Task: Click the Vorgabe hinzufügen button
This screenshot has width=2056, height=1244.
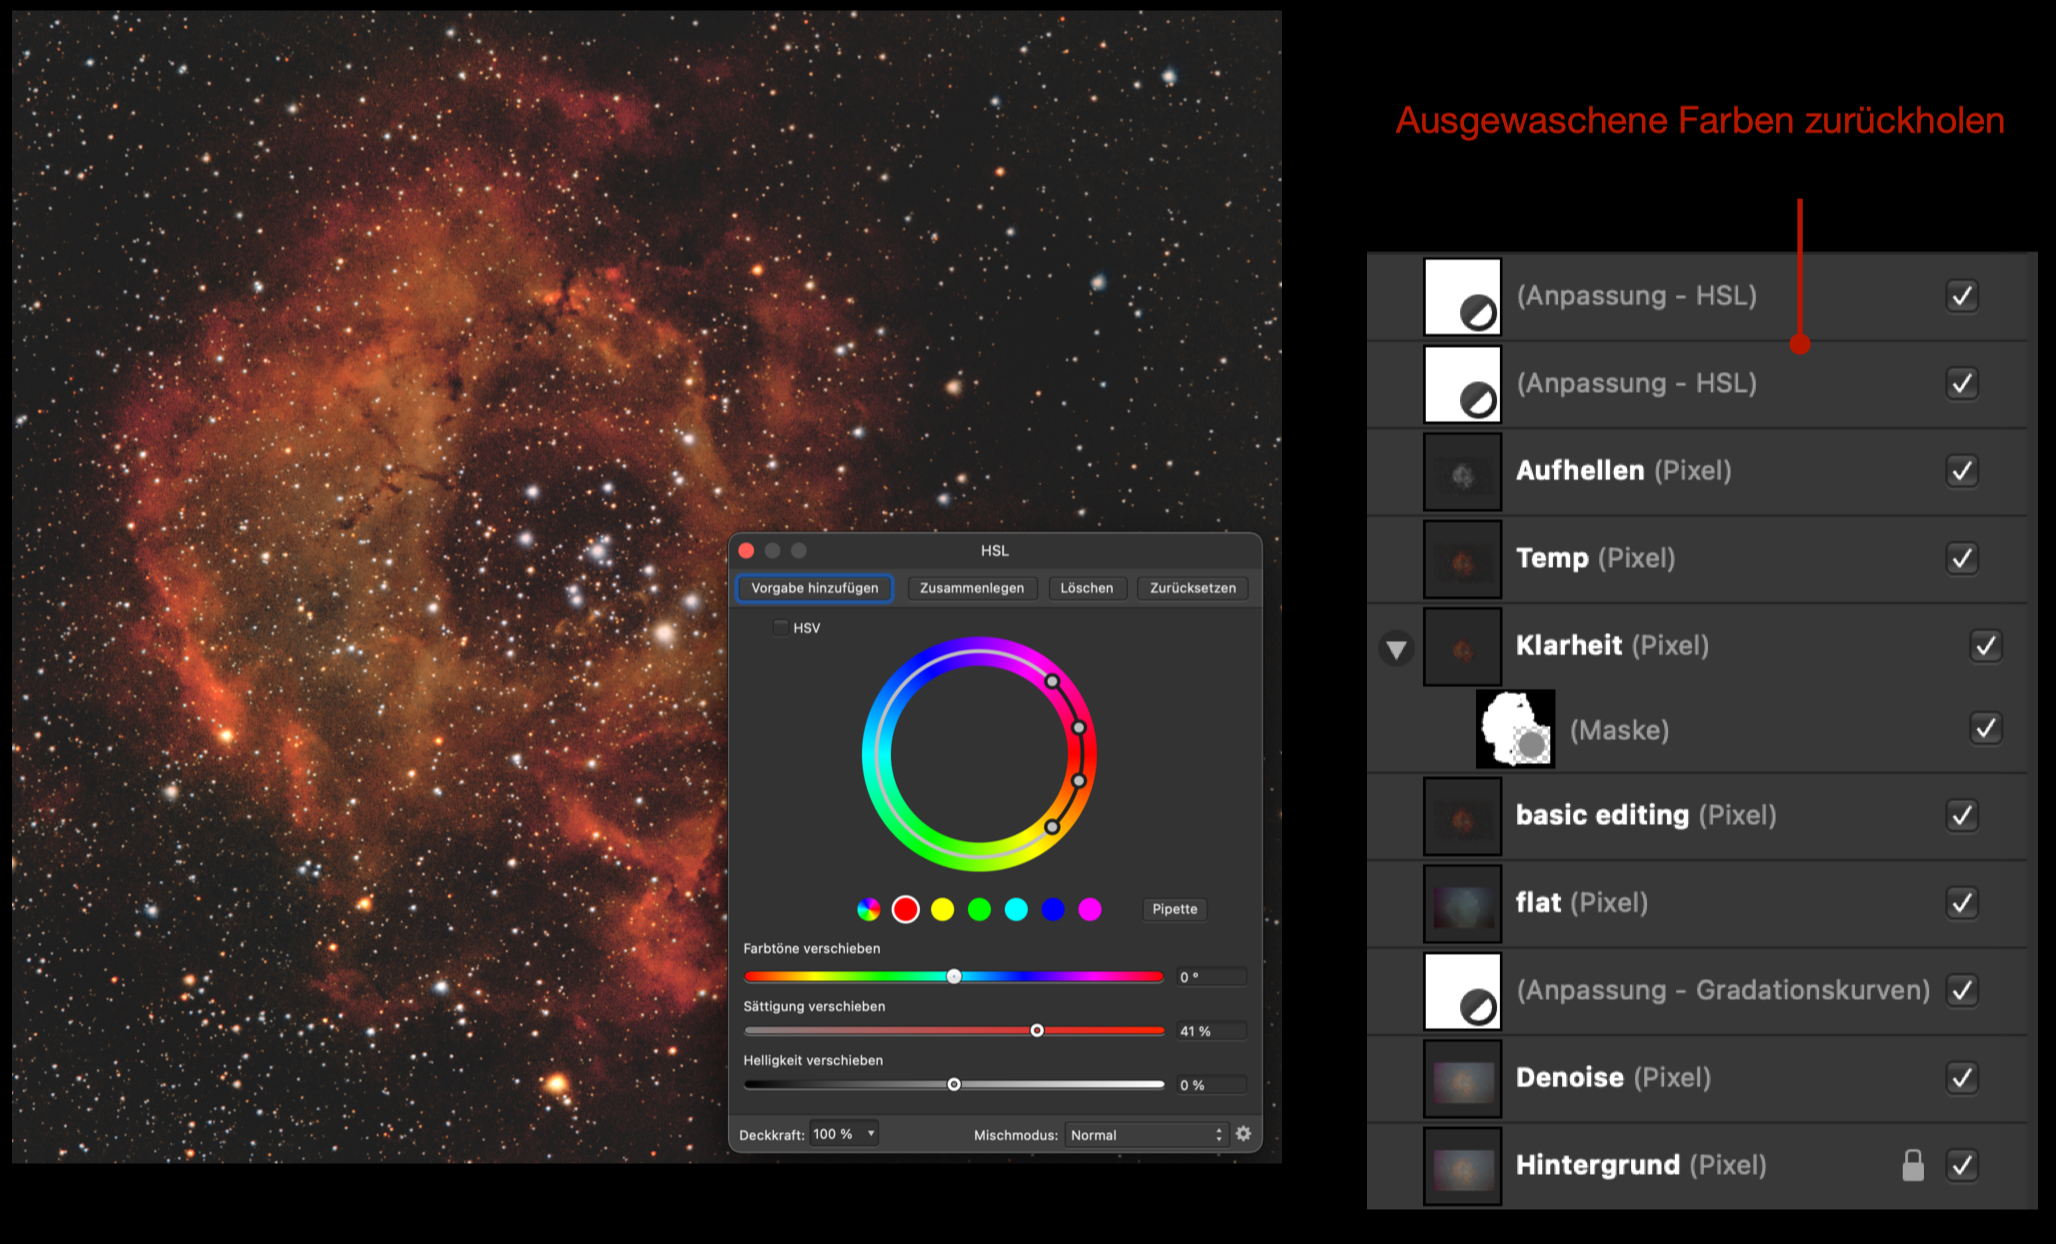Action: (x=814, y=588)
